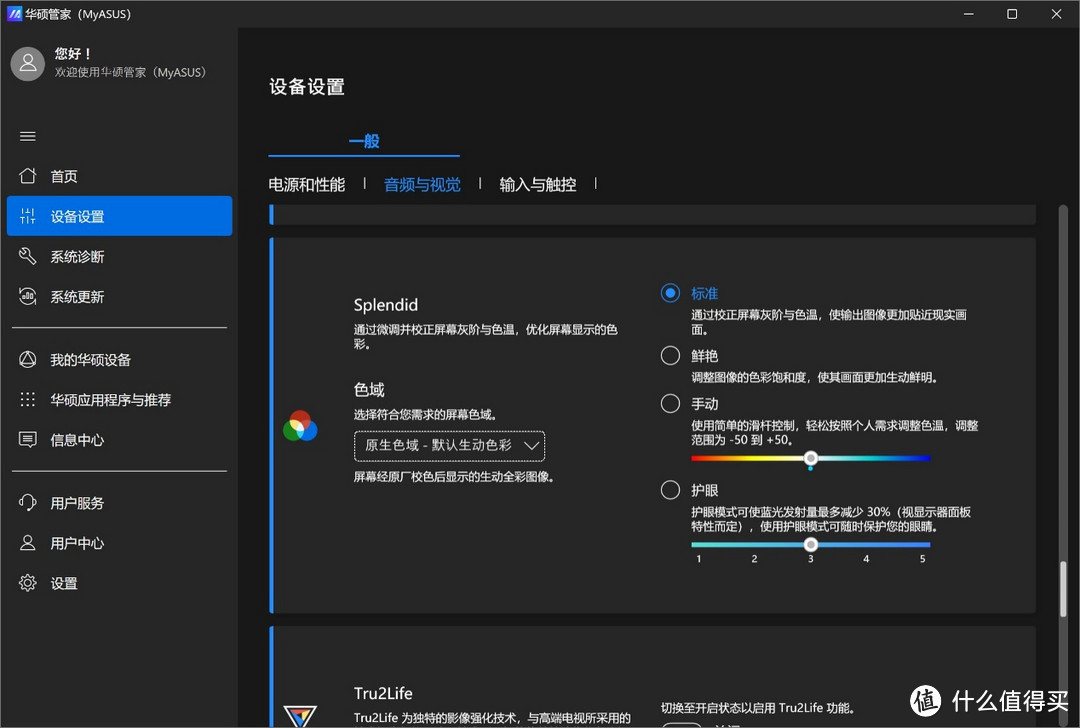1080x728 pixels.
Task: Click the manual color temperature slider handle
Action: tap(811, 458)
